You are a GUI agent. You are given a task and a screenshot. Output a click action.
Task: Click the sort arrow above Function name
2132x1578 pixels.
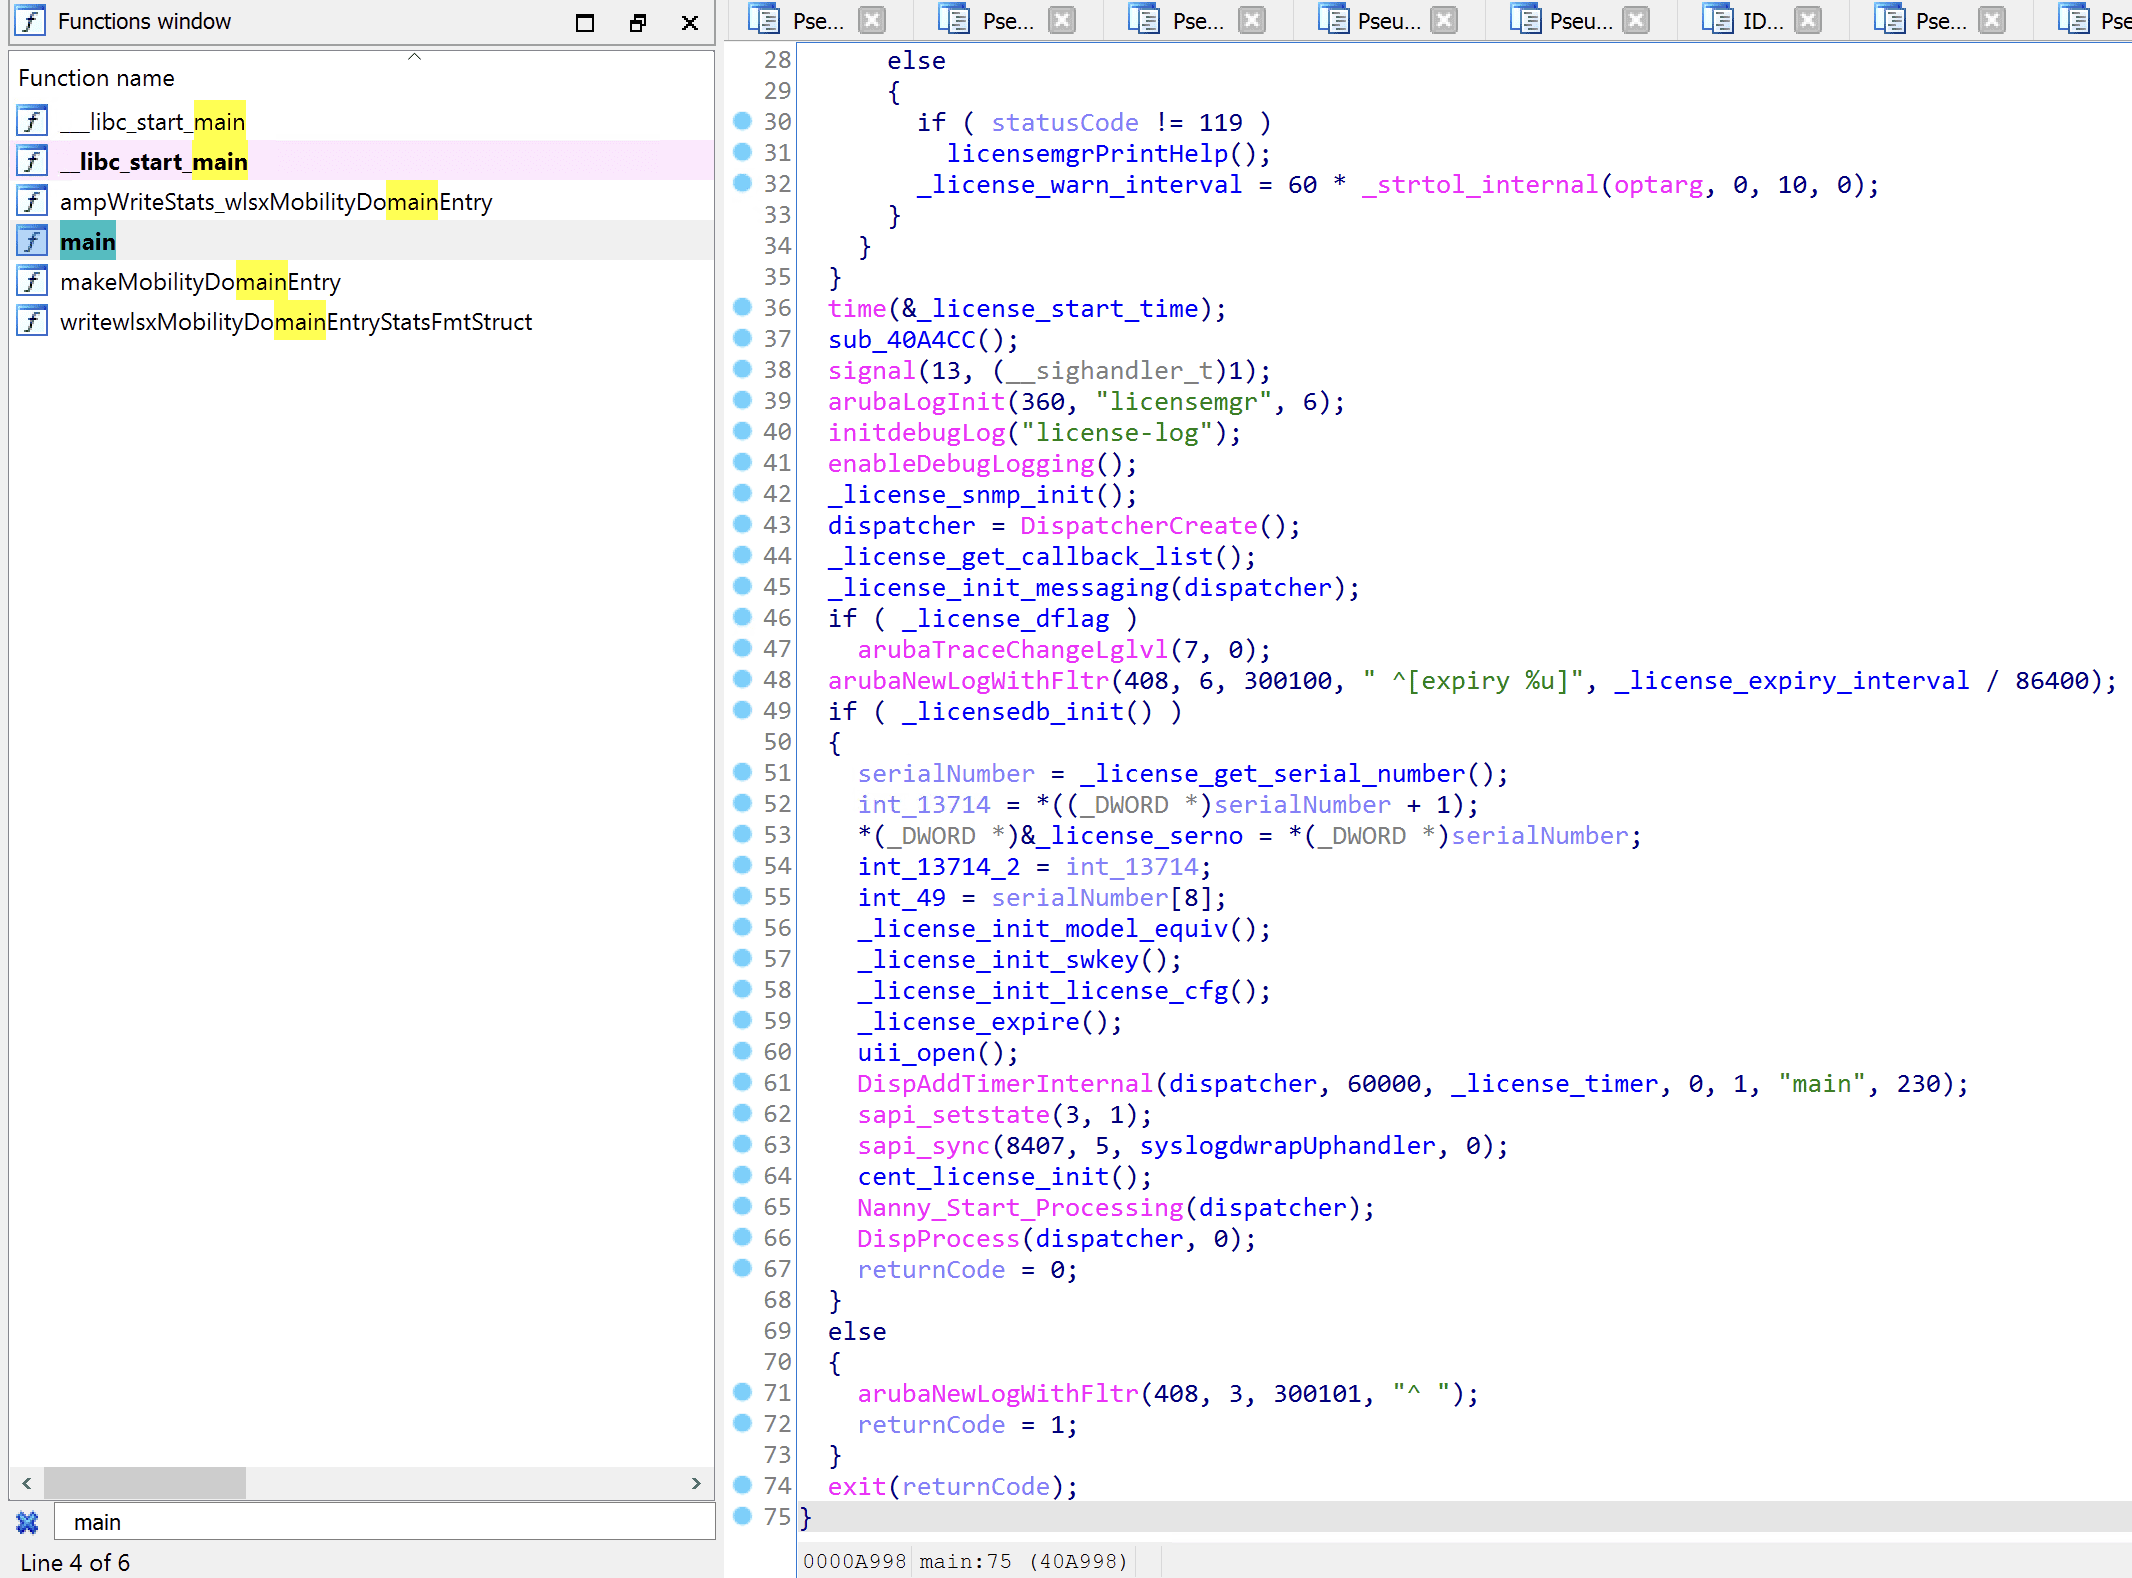414,57
